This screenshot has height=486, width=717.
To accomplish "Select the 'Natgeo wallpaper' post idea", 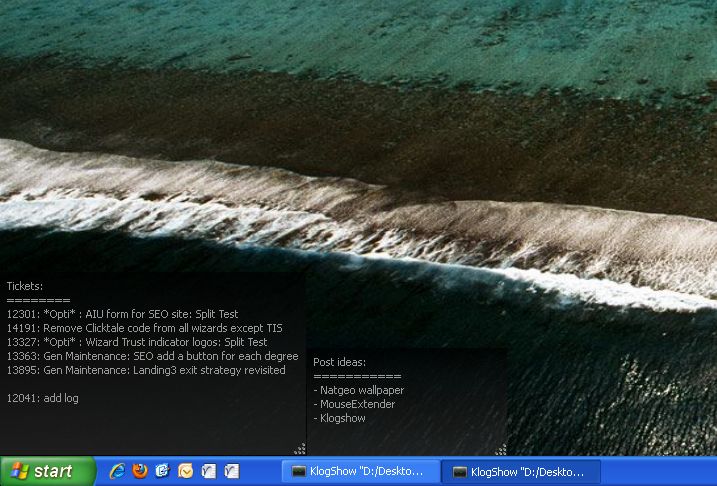I will coord(359,390).
